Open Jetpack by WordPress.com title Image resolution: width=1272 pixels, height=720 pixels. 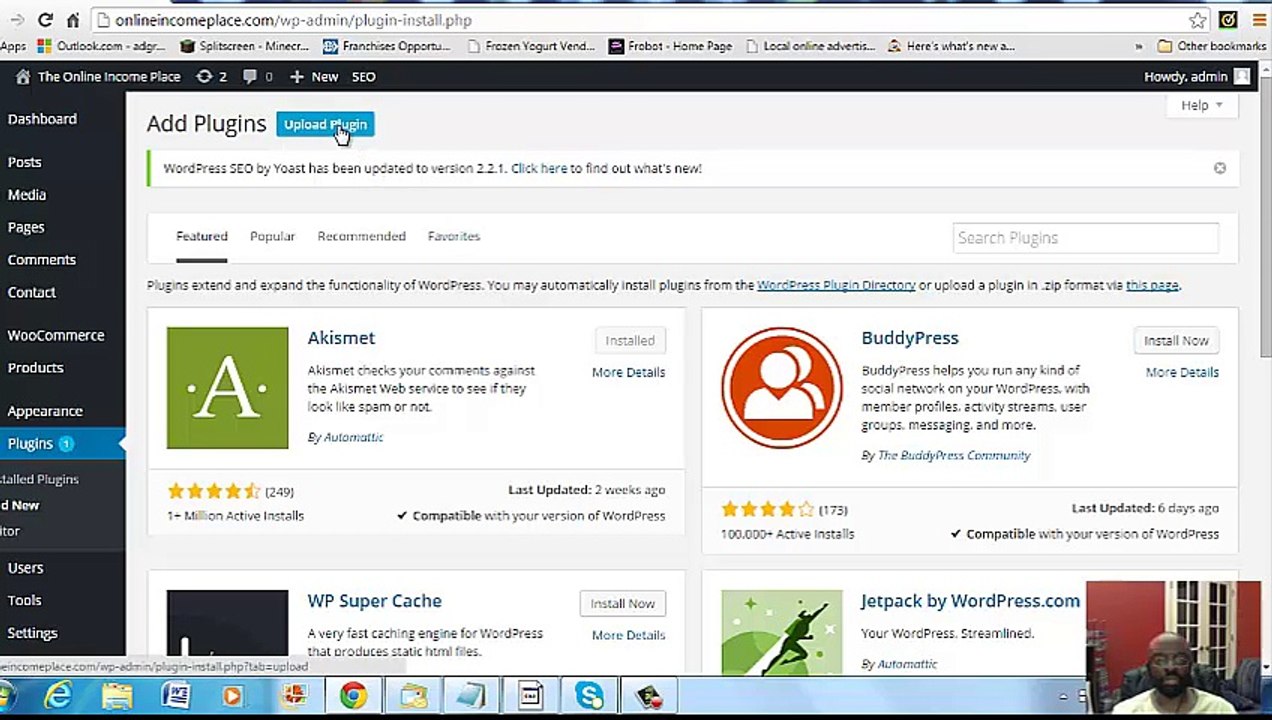(970, 601)
